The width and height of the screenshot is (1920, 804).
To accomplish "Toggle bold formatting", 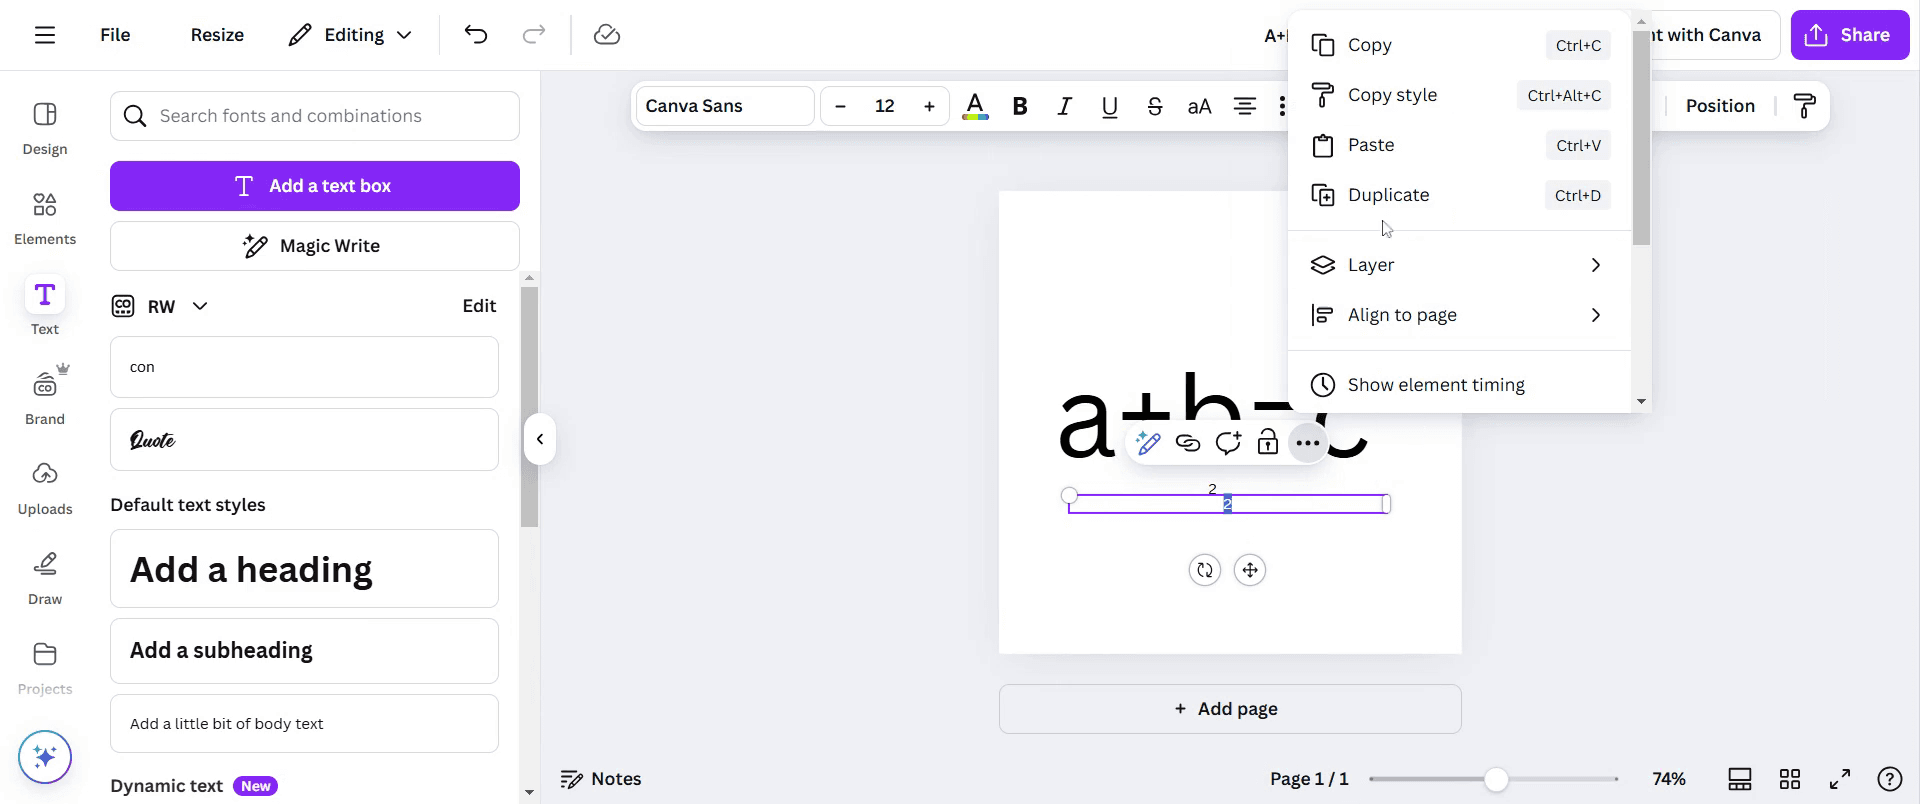I will pos(1020,106).
